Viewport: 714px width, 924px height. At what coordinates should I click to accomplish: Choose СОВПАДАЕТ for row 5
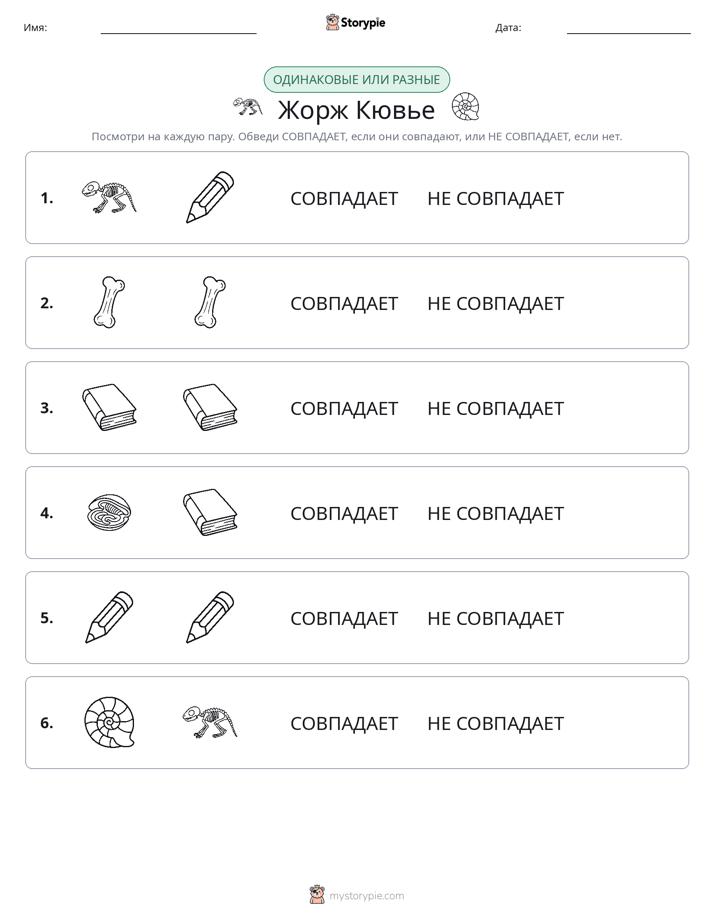[x=344, y=618]
